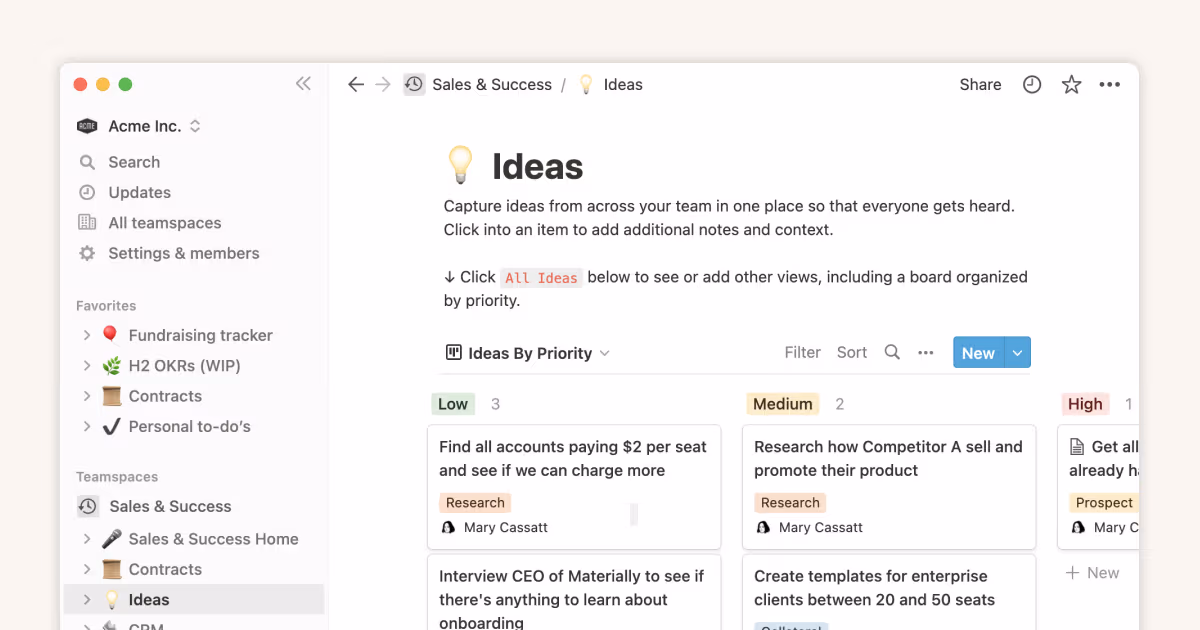Collapse the sidebar with the double-chevron icon
This screenshot has width=1200, height=630.
click(303, 84)
